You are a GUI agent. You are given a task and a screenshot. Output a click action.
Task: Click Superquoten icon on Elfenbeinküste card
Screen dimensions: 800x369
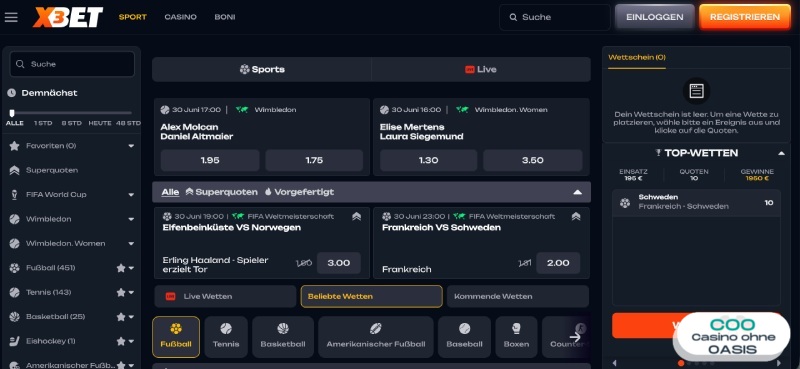point(357,216)
